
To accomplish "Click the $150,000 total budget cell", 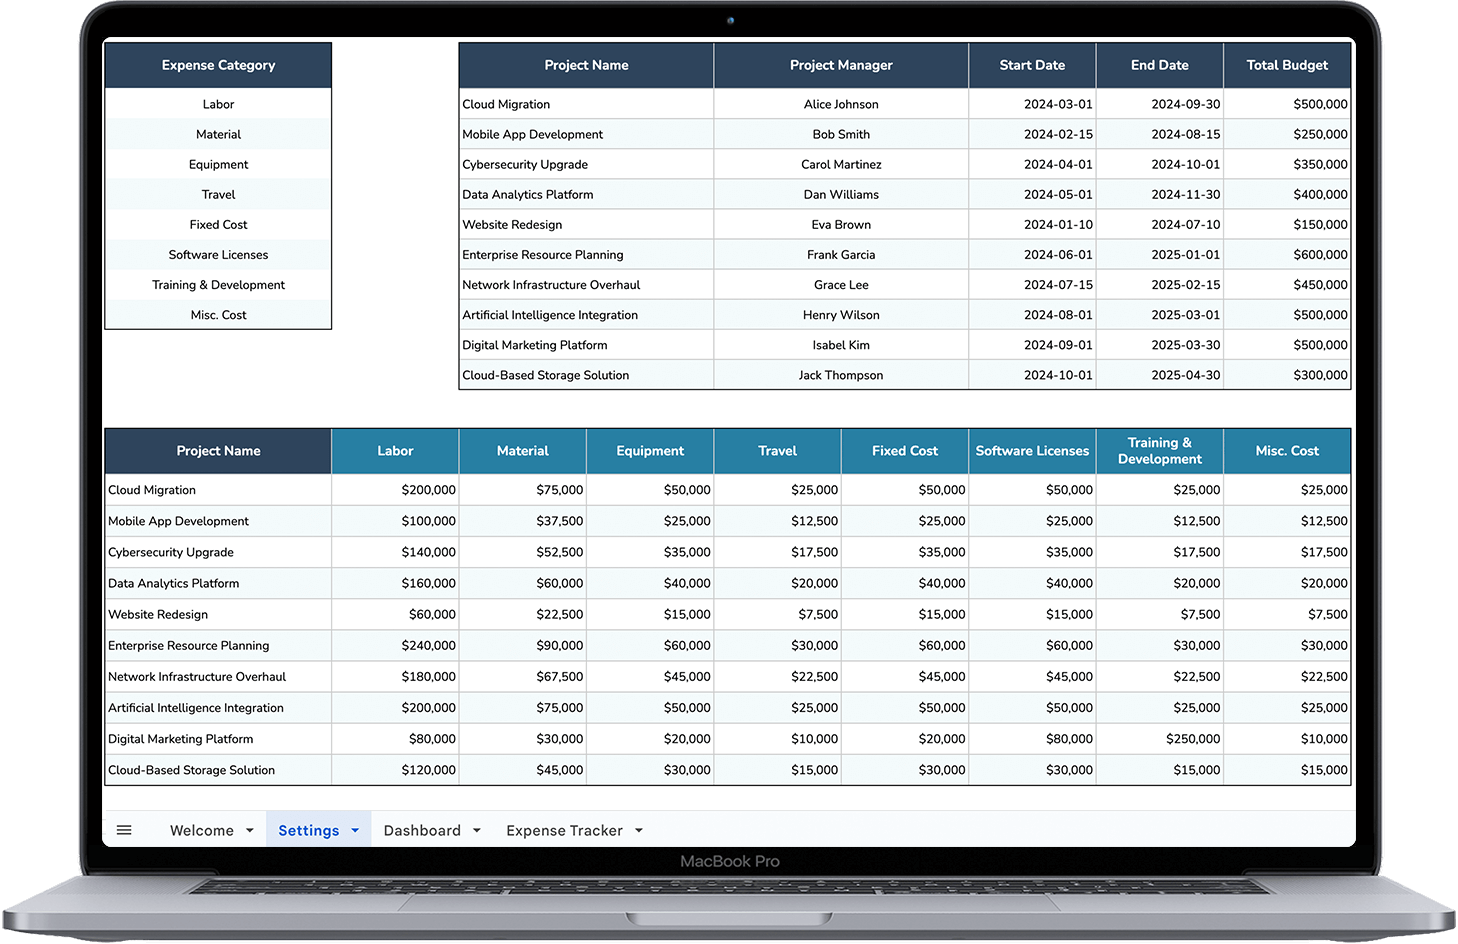I will point(1287,225).
